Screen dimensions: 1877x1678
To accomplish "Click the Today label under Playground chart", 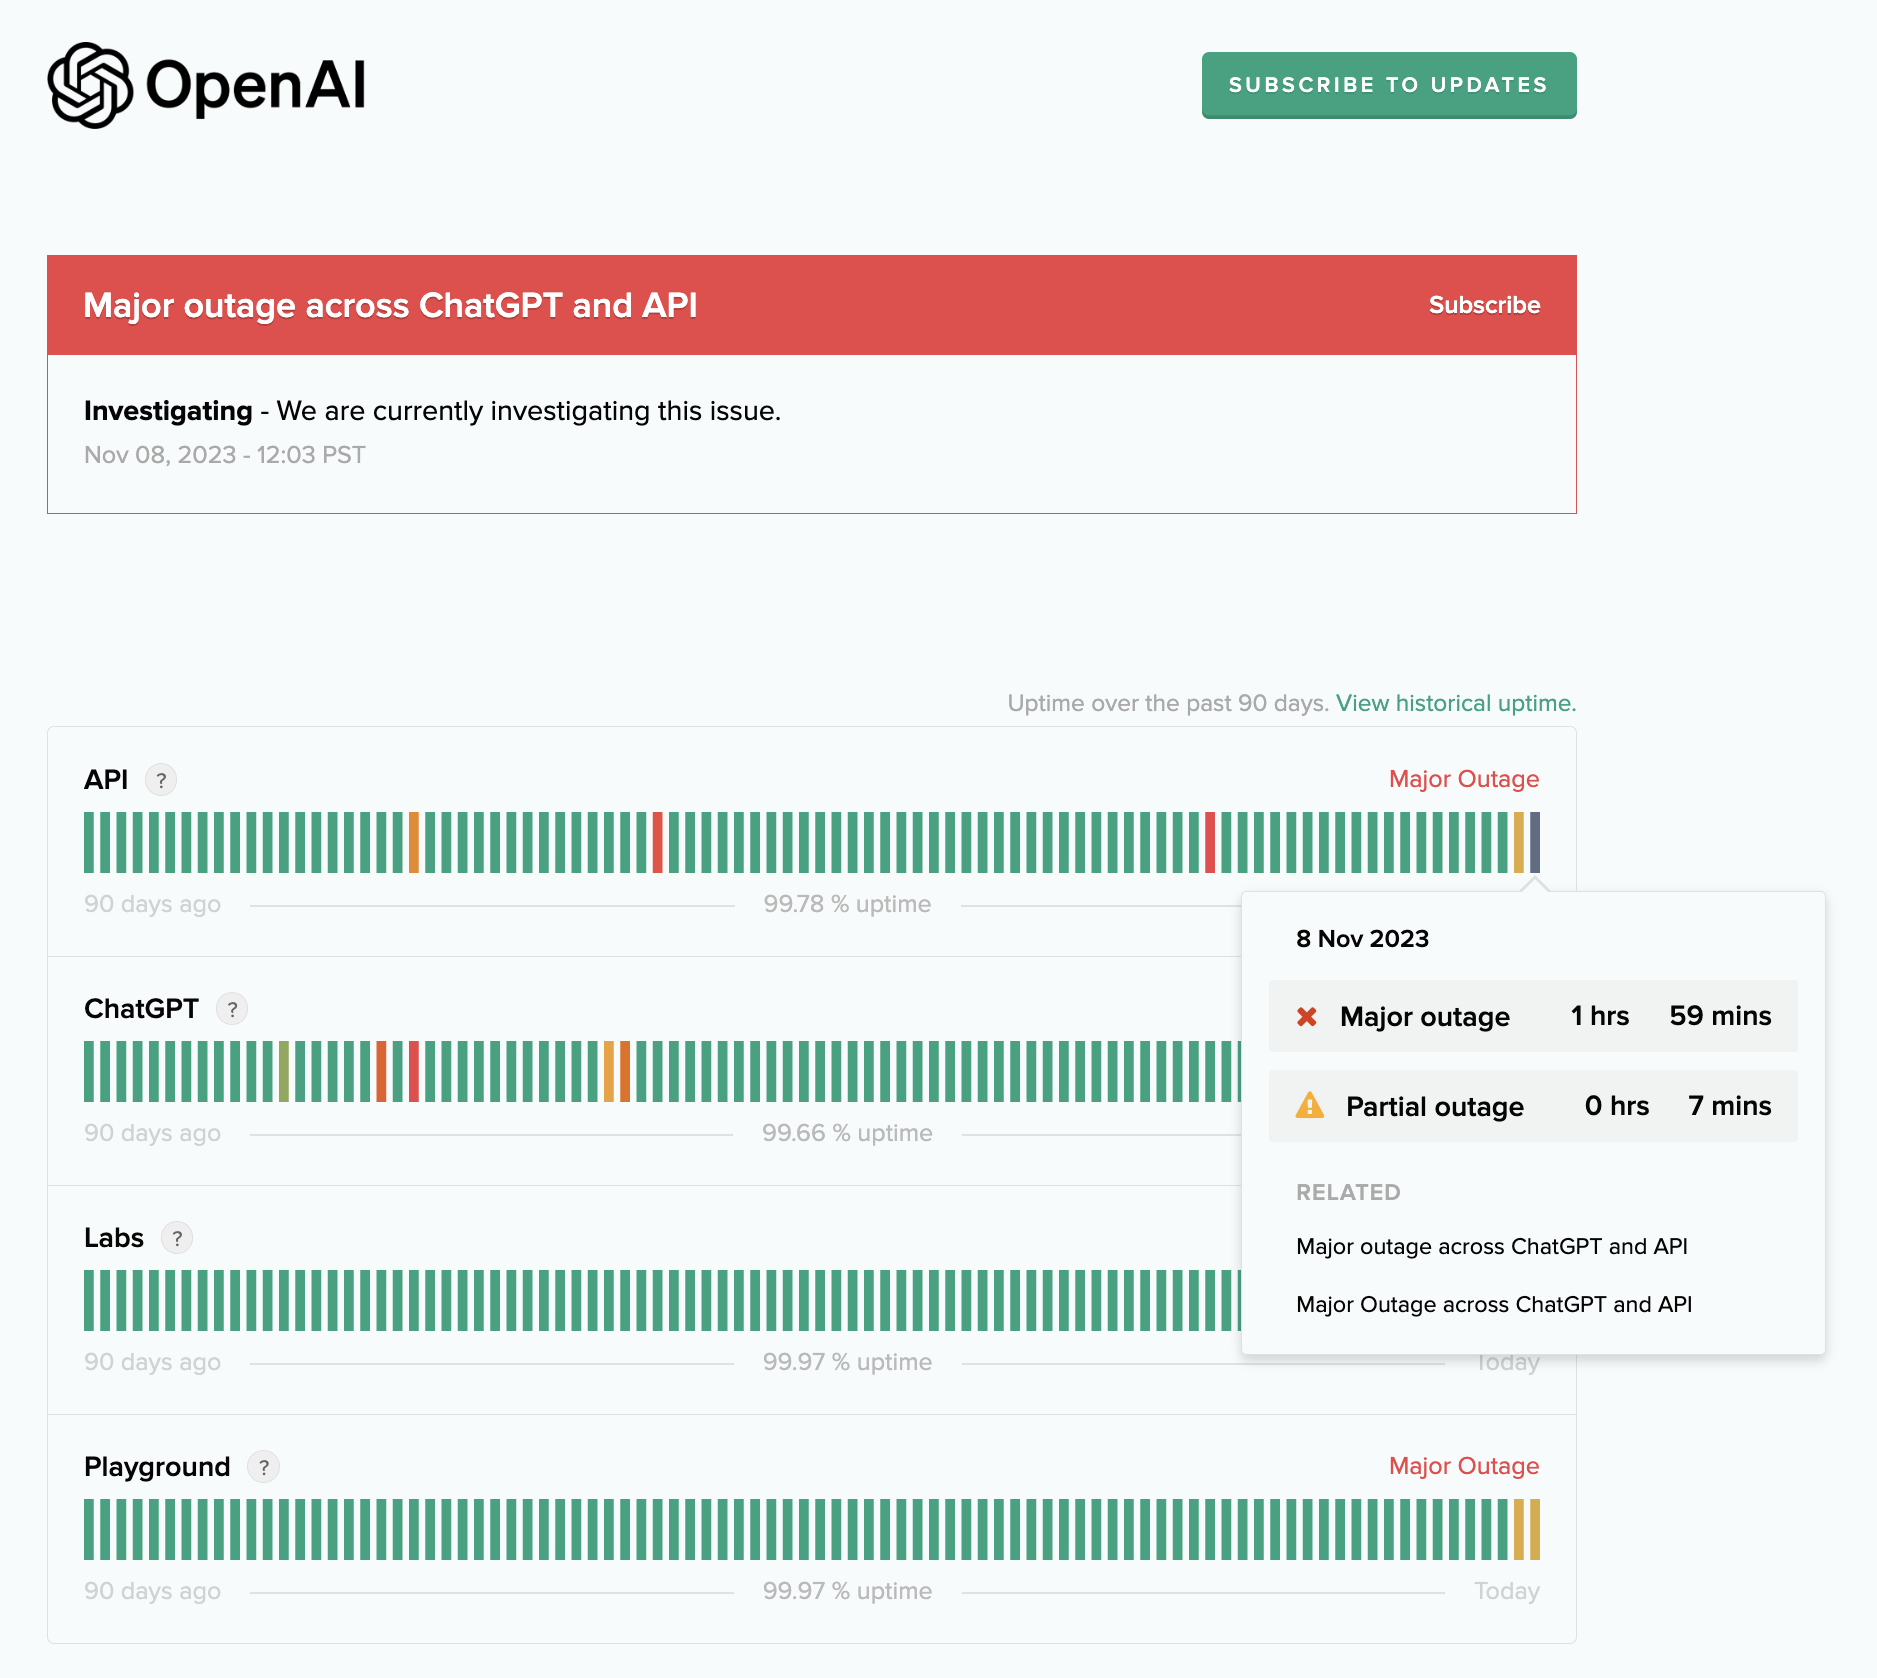I will (x=1507, y=1591).
